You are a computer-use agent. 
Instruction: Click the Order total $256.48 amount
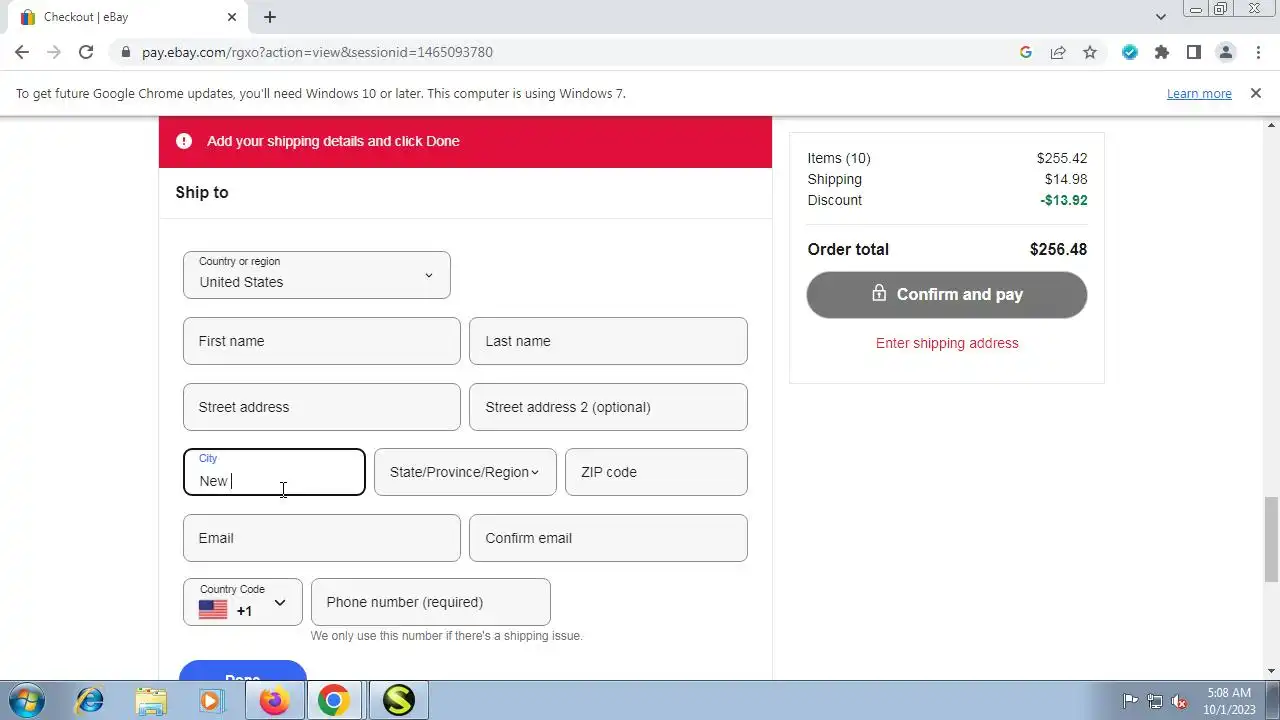[1058, 249]
